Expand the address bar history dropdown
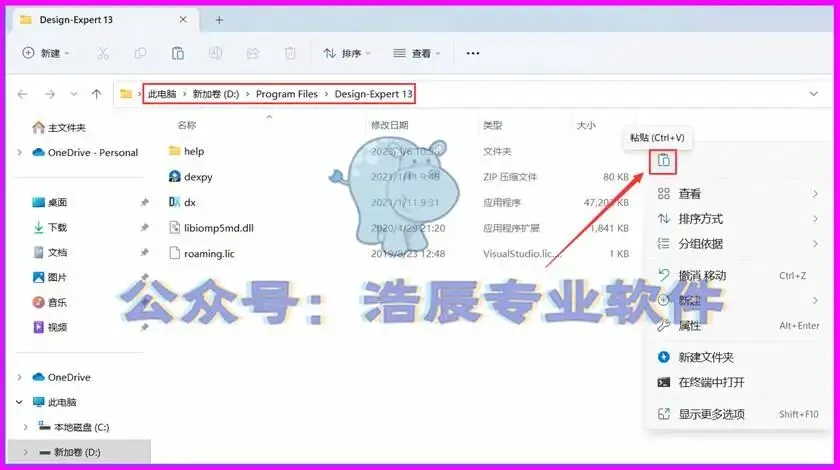Image resolution: width=840 pixels, height=470 pixels. [x=813, y=94]
